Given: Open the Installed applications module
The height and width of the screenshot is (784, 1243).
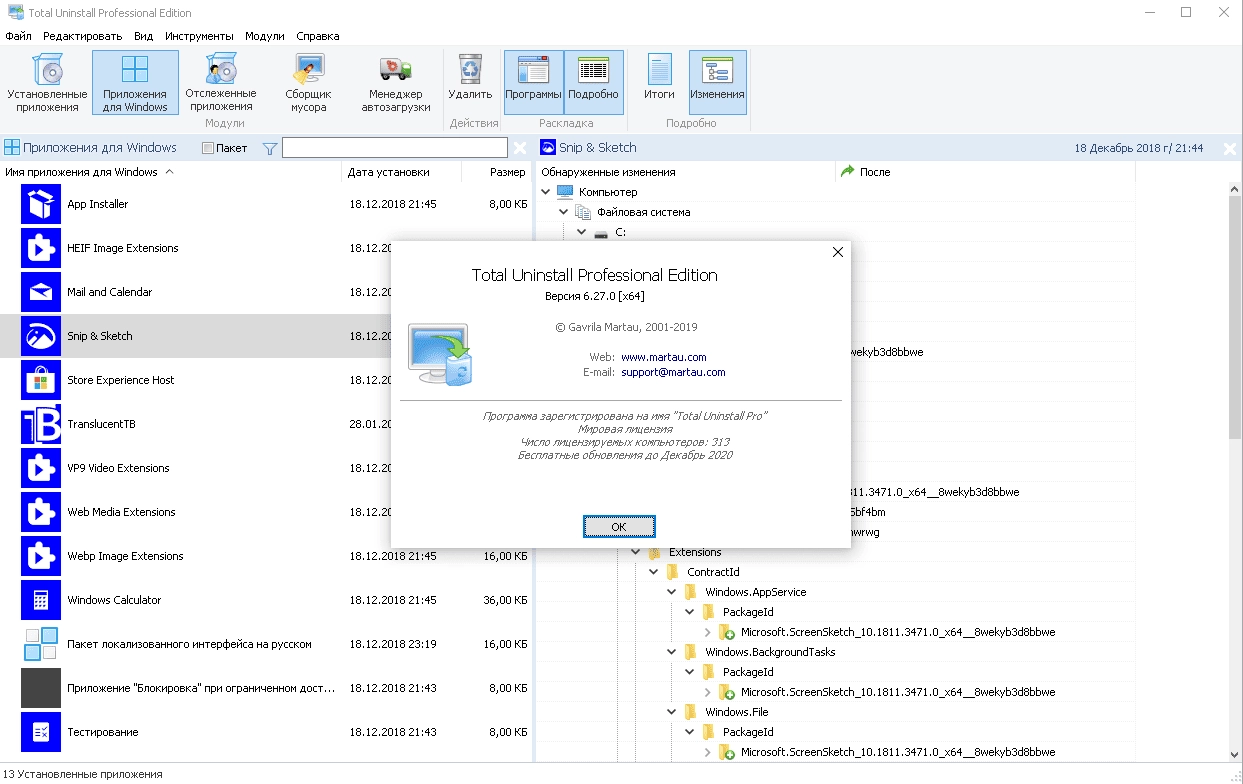Looking at the screenshot, I should (x=47, y=82).
